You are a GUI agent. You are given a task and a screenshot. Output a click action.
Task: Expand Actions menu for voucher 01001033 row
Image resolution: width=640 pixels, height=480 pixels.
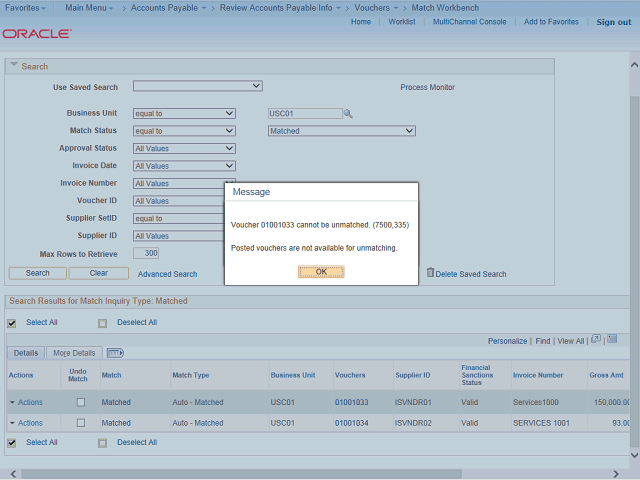26,402
